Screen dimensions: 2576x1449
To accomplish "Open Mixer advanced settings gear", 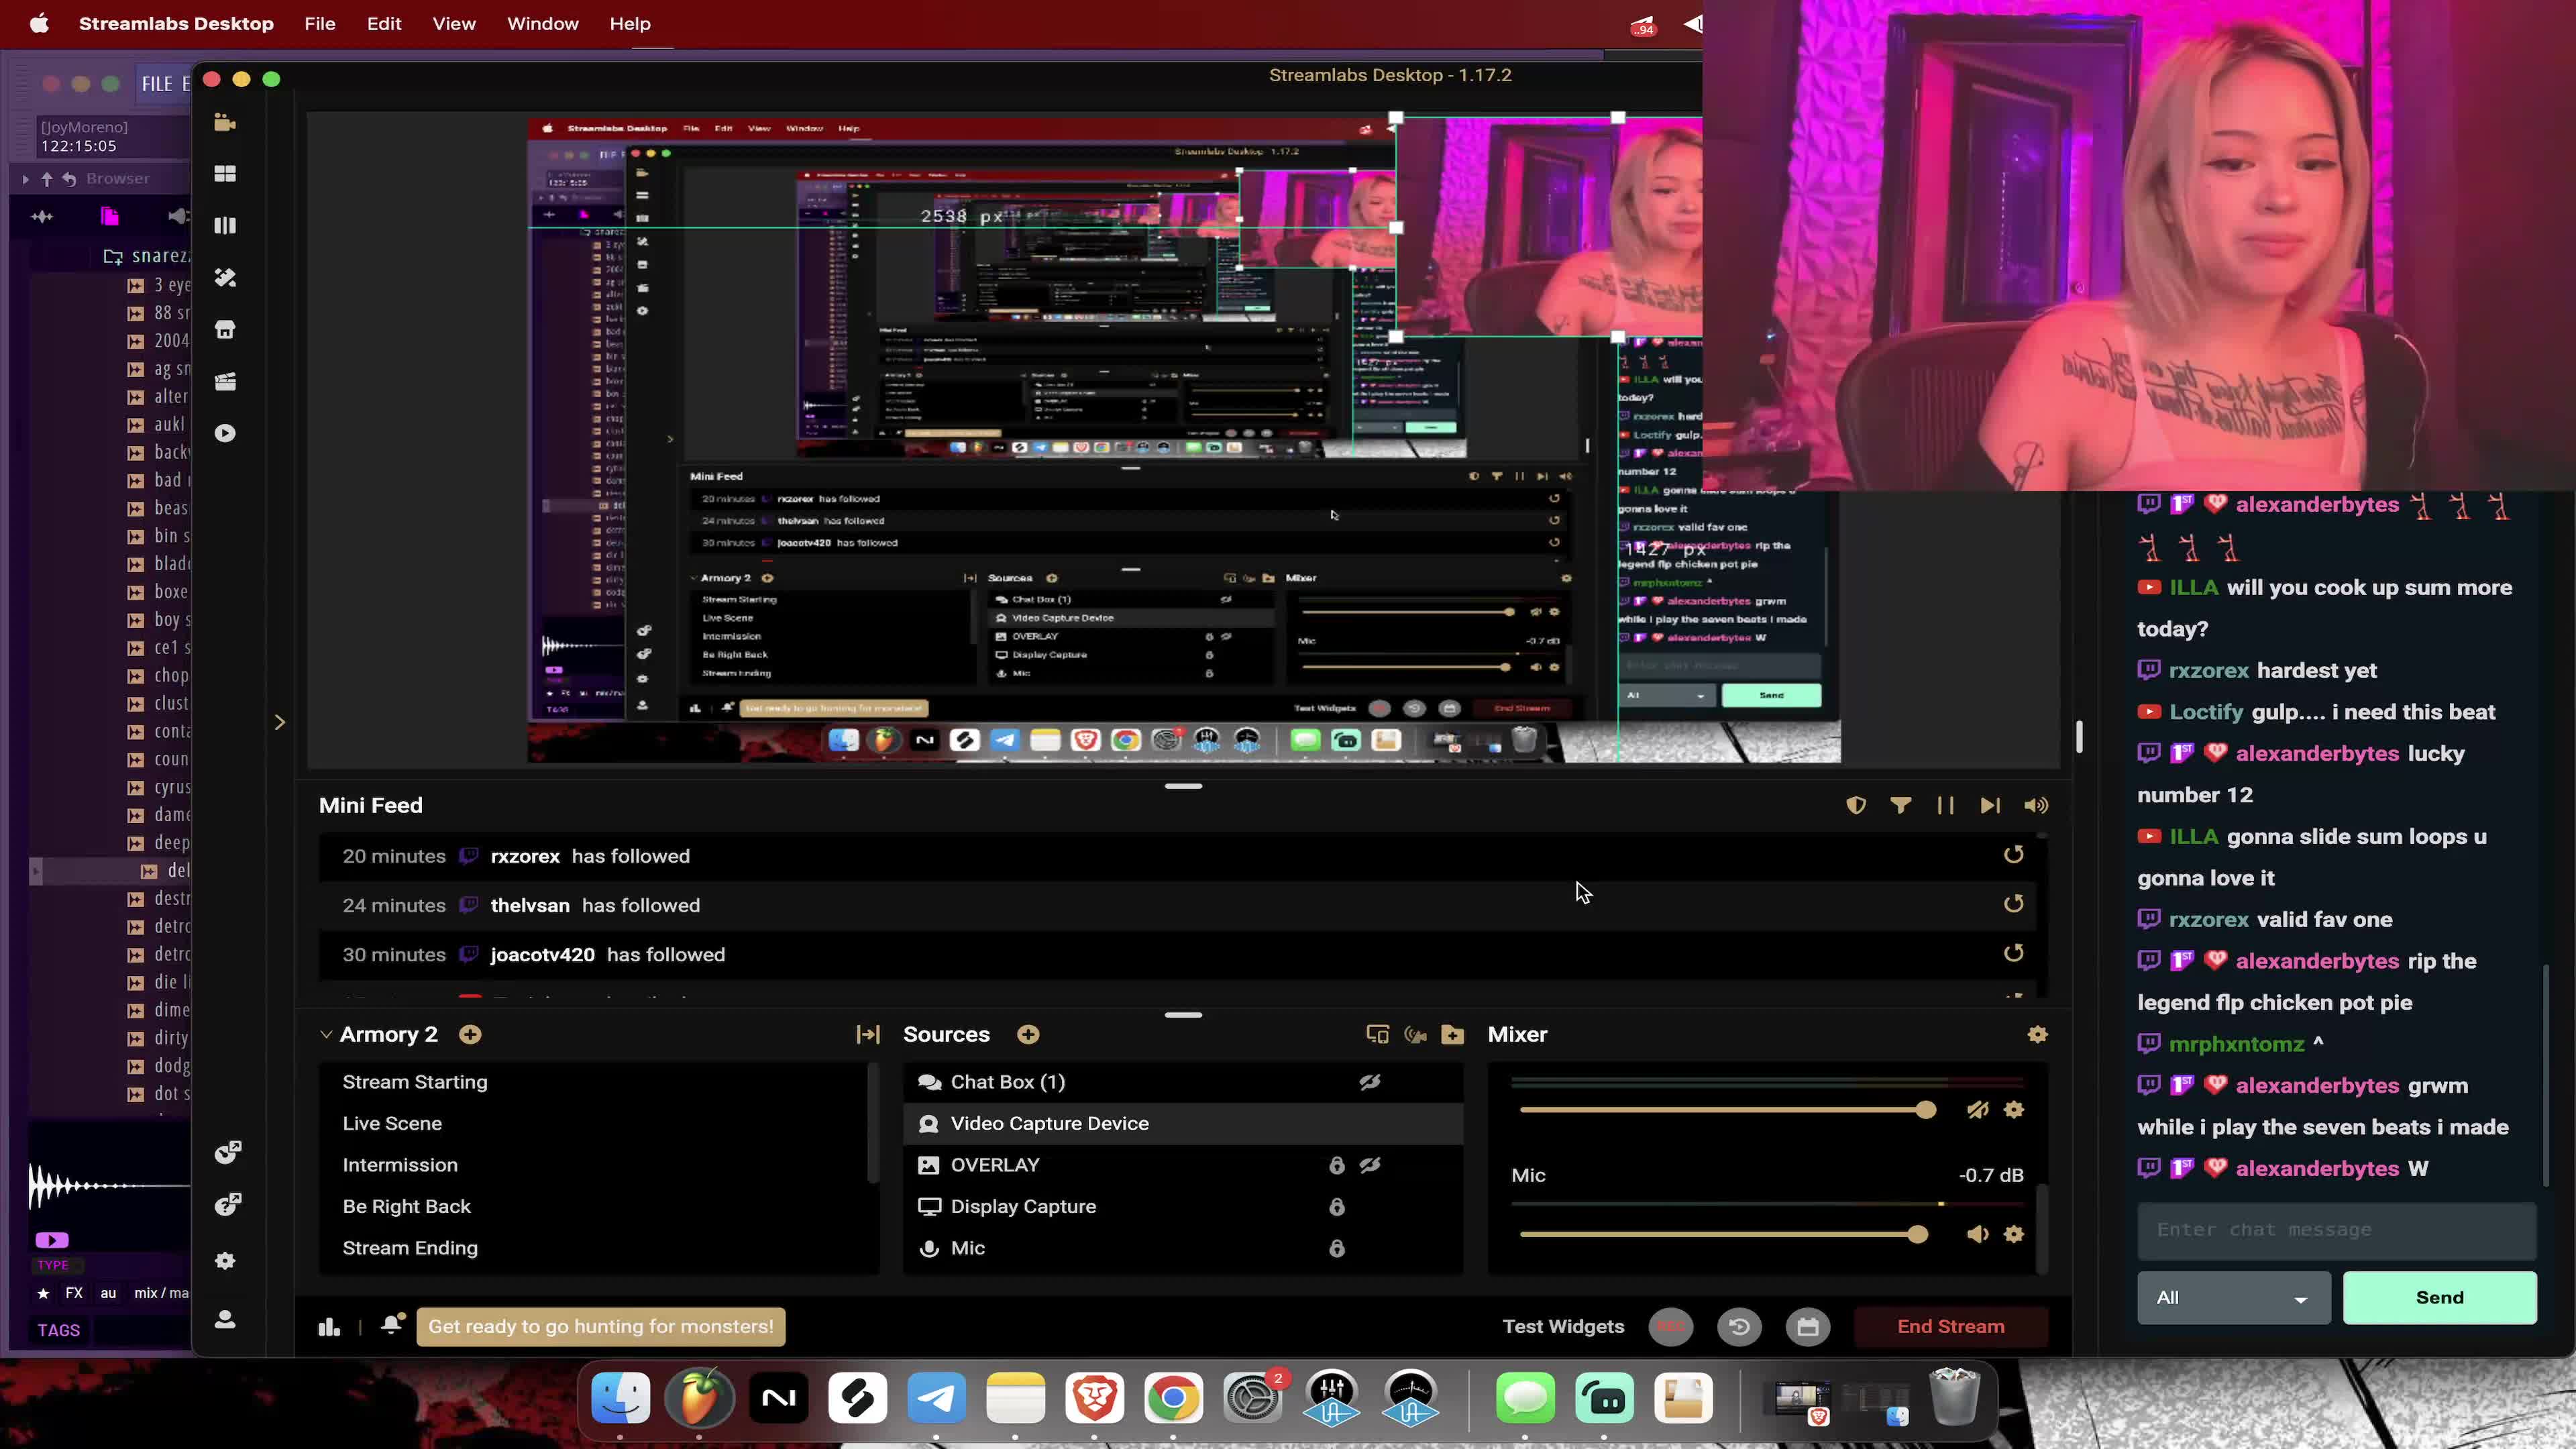I will [x=2038, y=1034].
